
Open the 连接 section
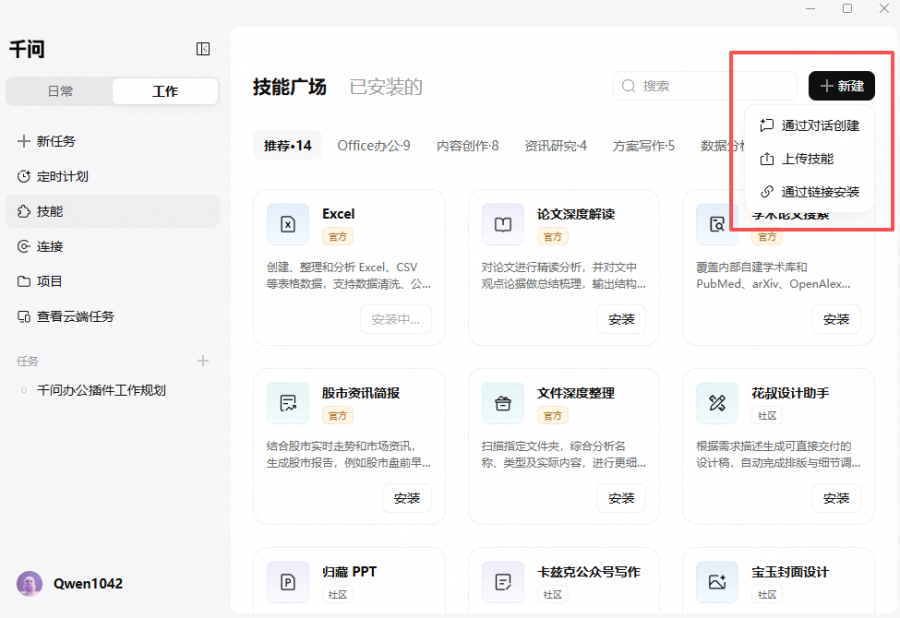pos(112,247)
